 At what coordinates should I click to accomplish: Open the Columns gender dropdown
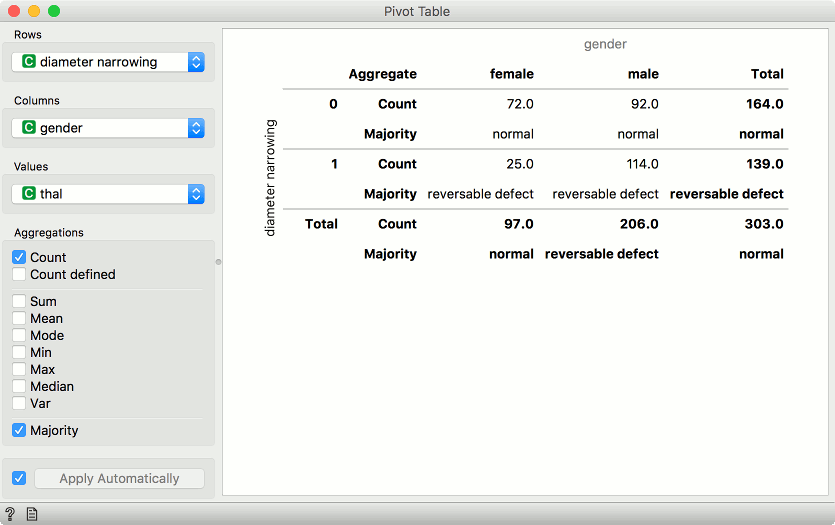[x=108, y=128]
